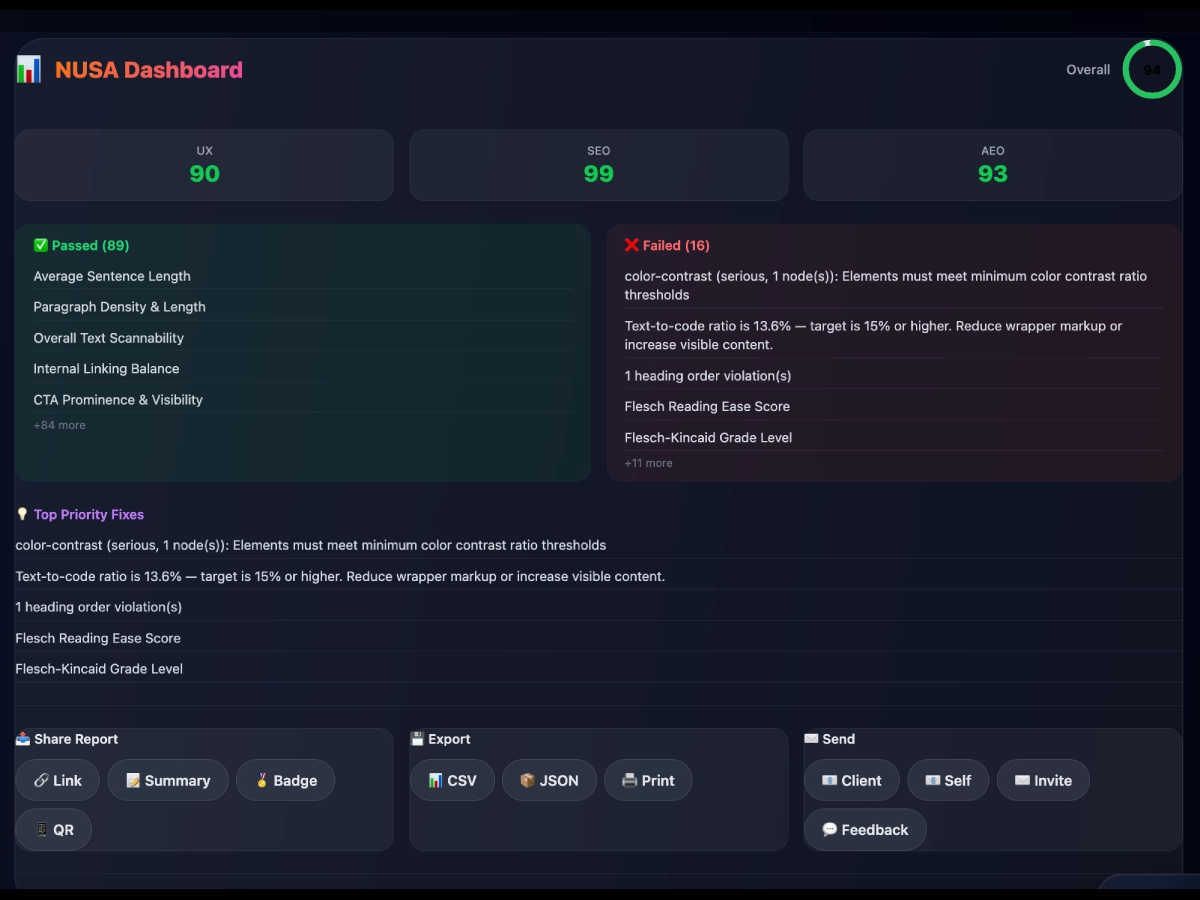This screenshot has width=1200, height=900.
Task: Click the Summary share button
Action: 168,781
